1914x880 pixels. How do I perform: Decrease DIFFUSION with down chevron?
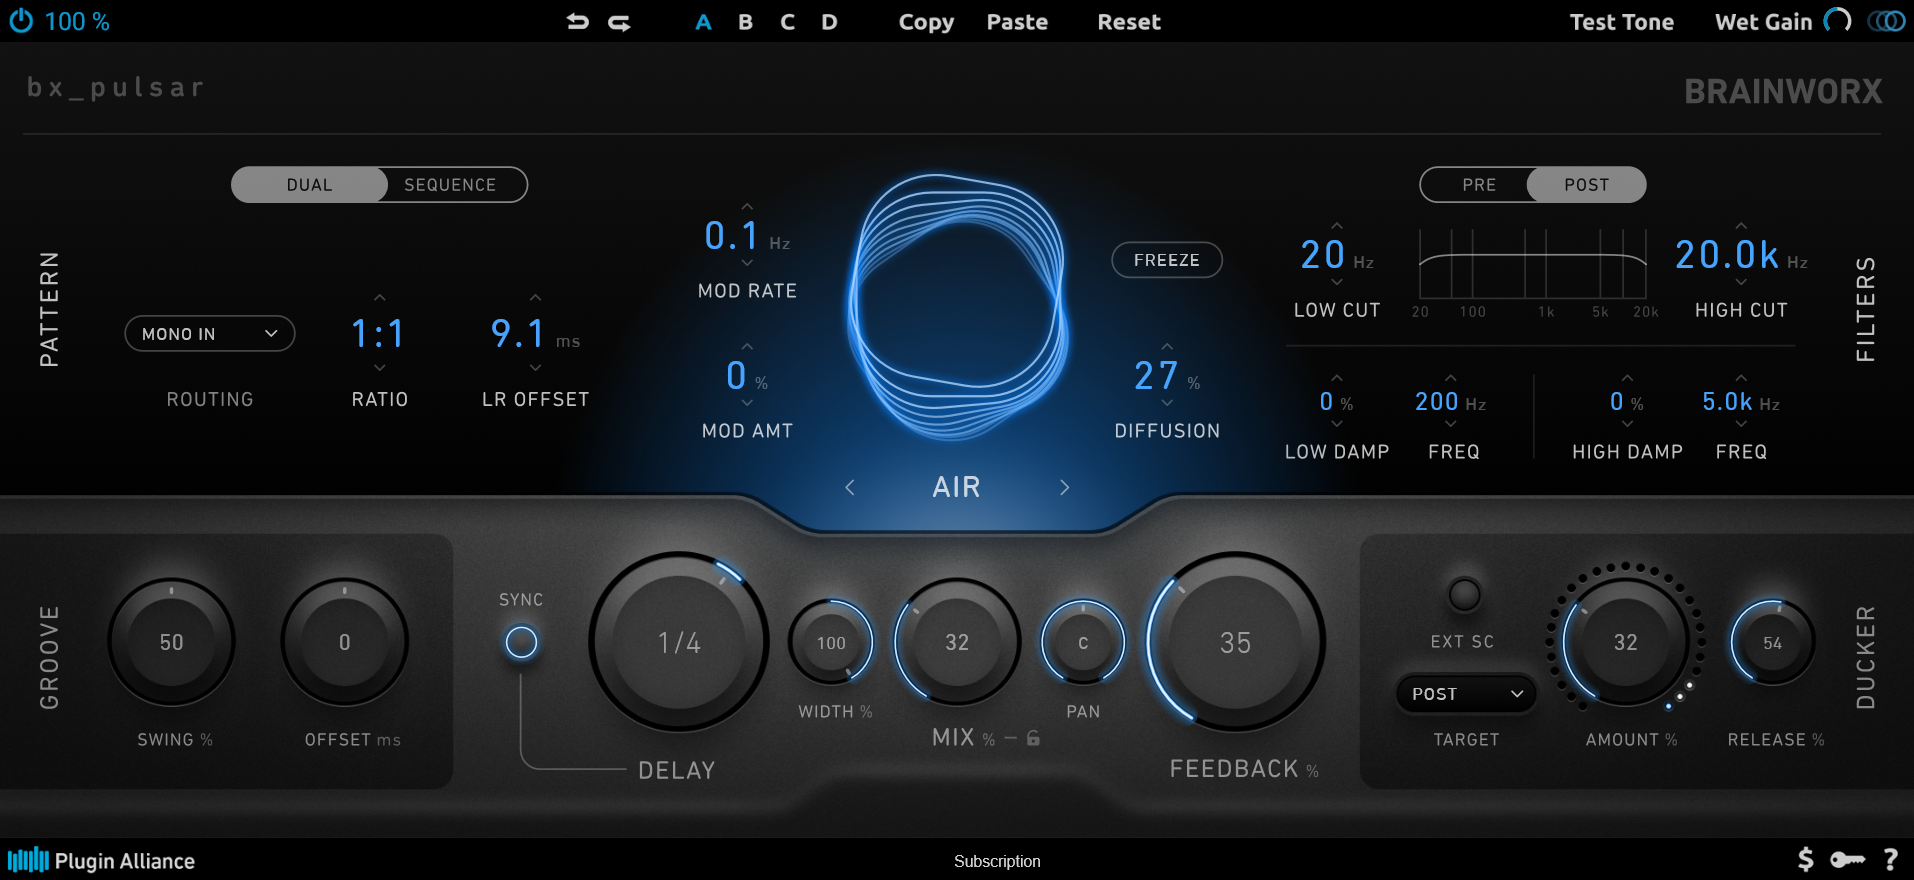pos(1167,403)
